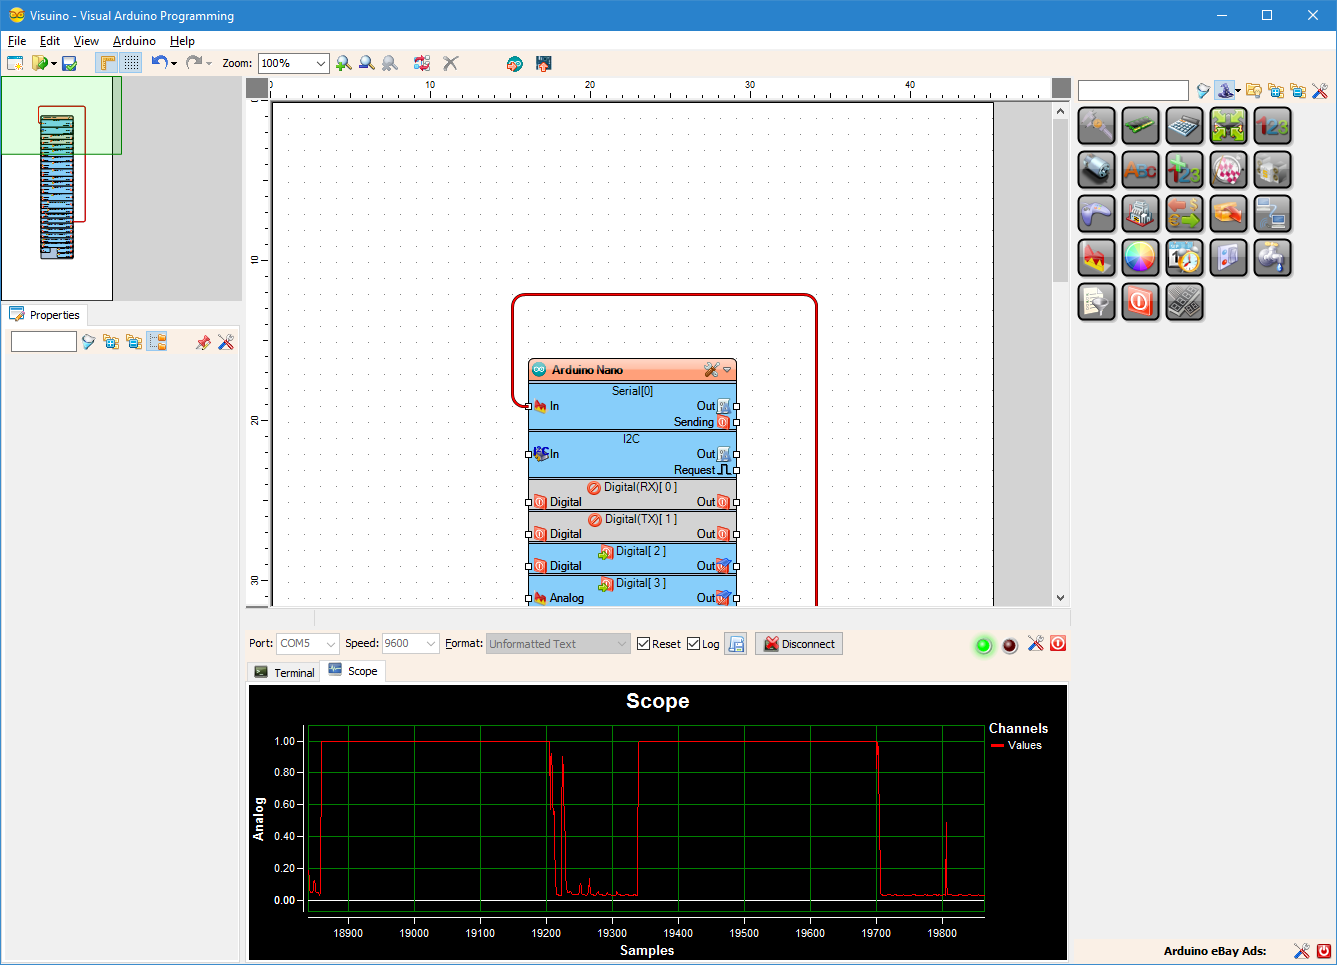This screenshot has height=965, width=1337.
Task: Click the memory chip components icon
Action: click(x=1140, y=126)
